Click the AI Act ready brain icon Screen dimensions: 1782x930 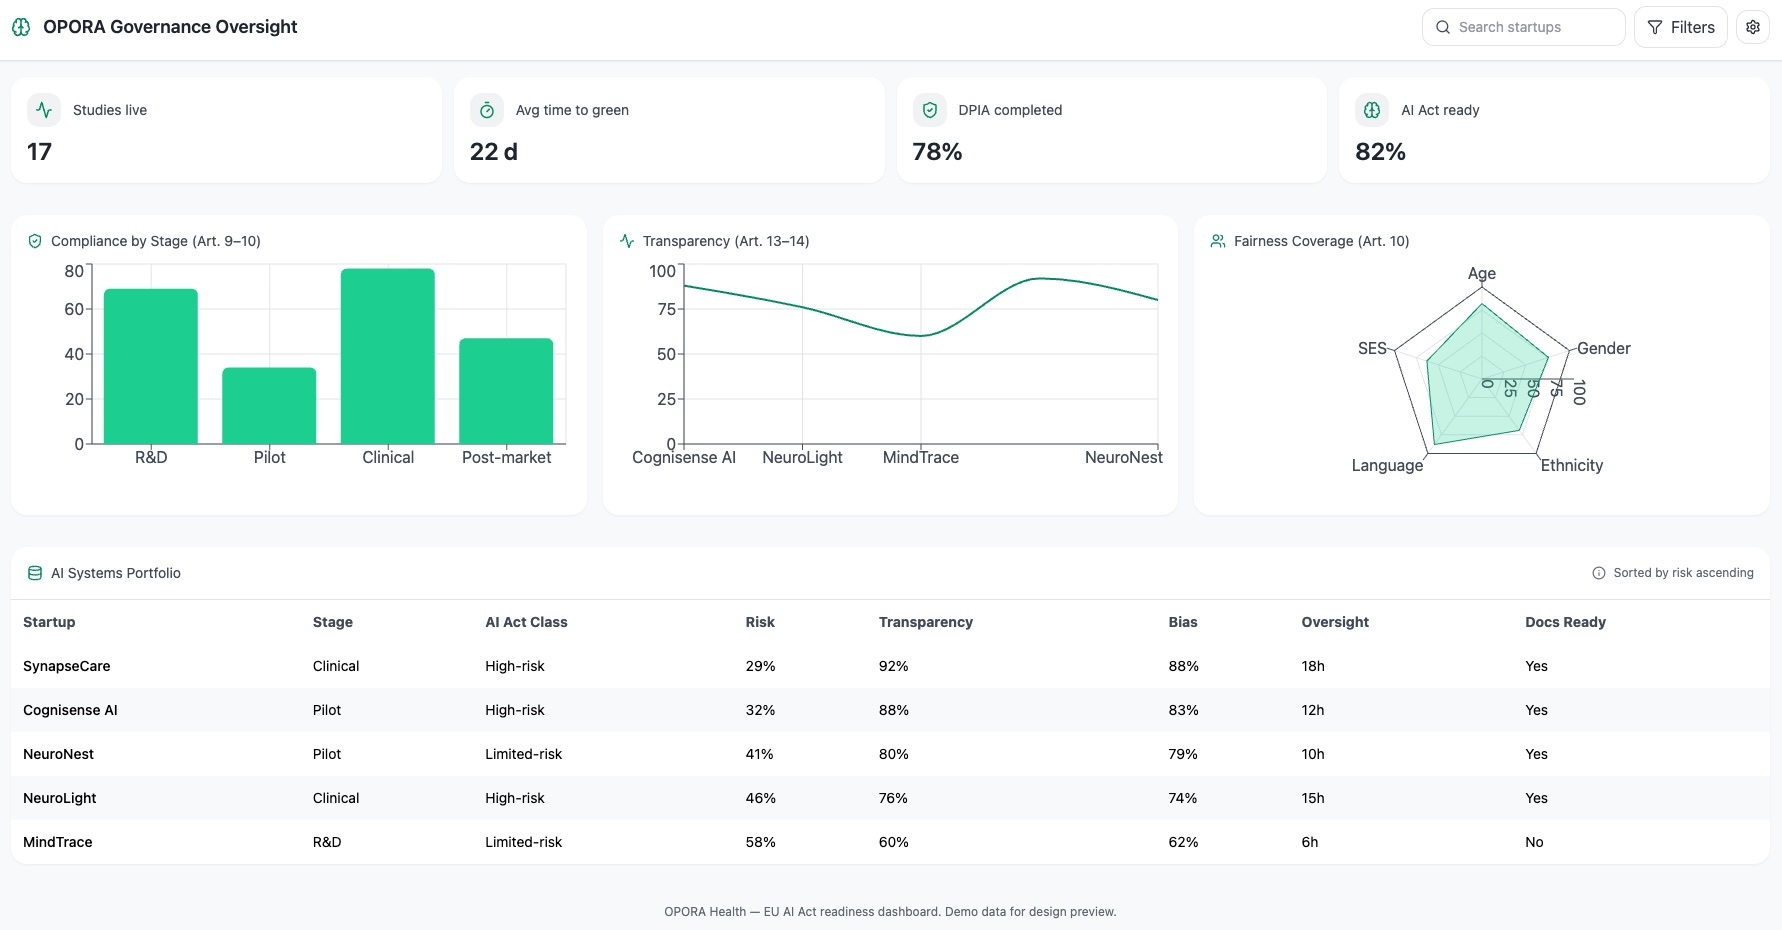point(1372,110)
